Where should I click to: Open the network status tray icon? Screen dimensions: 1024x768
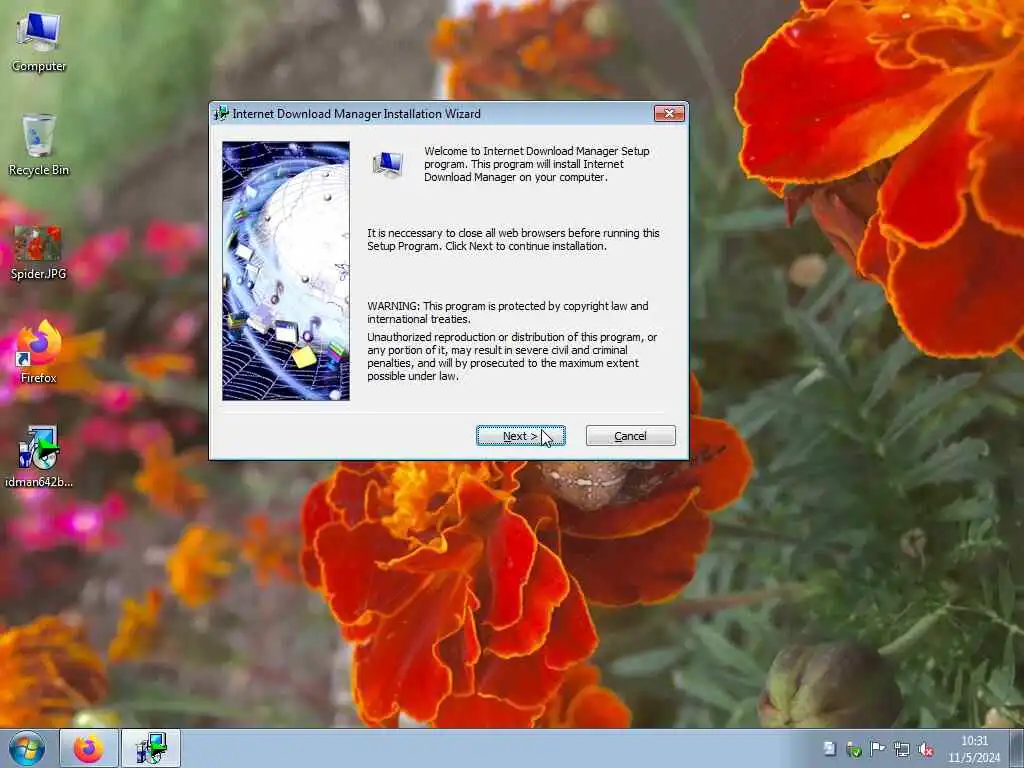pos(902,749)
